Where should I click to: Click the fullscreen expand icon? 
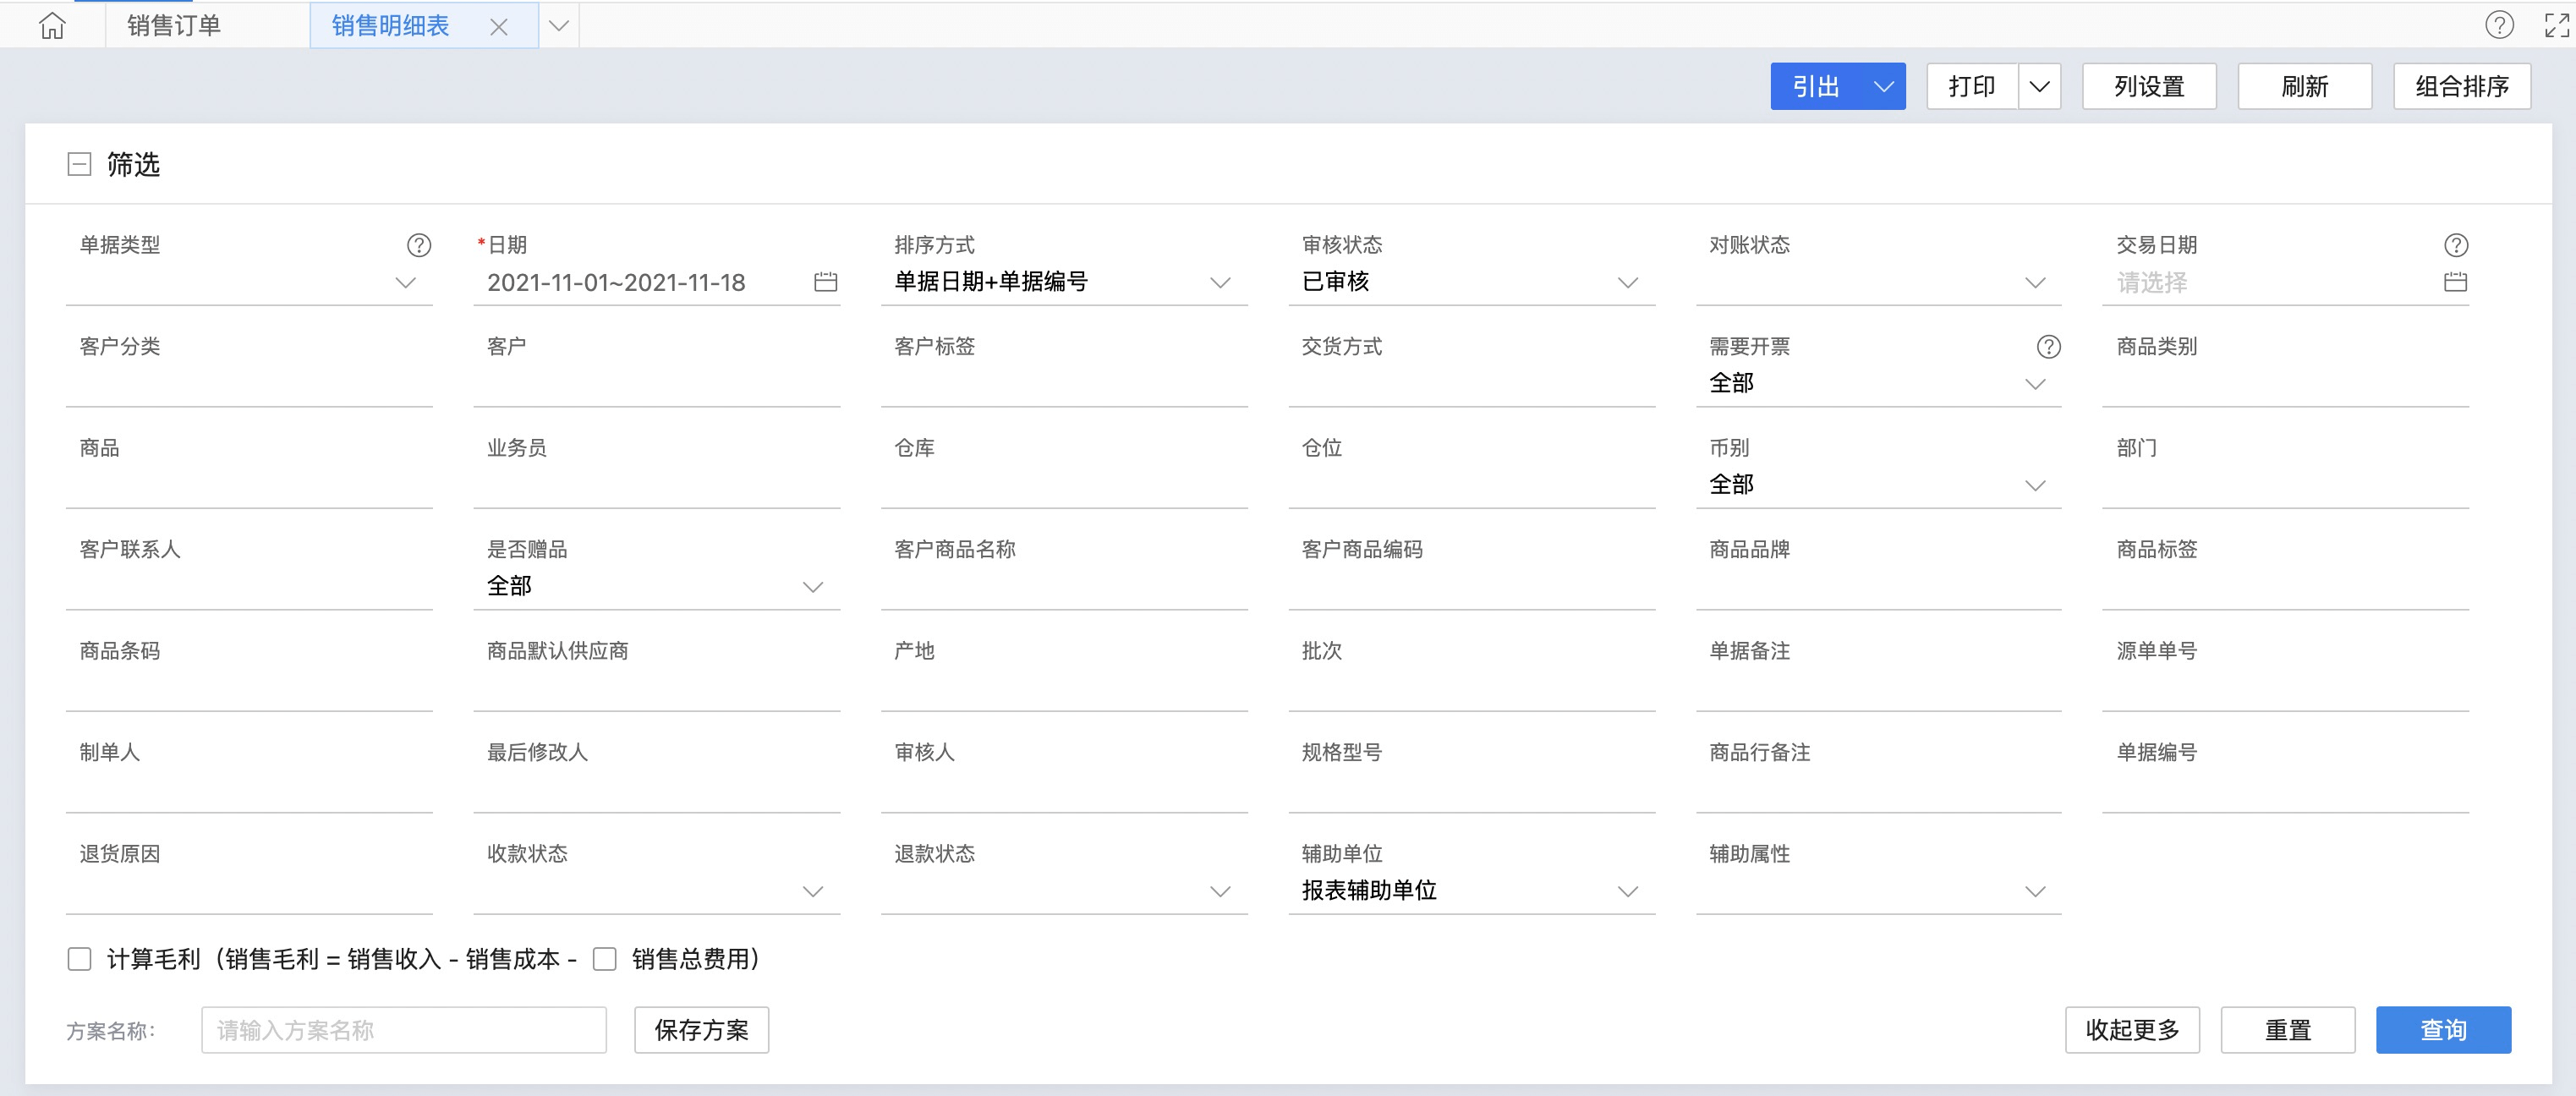2556,25
